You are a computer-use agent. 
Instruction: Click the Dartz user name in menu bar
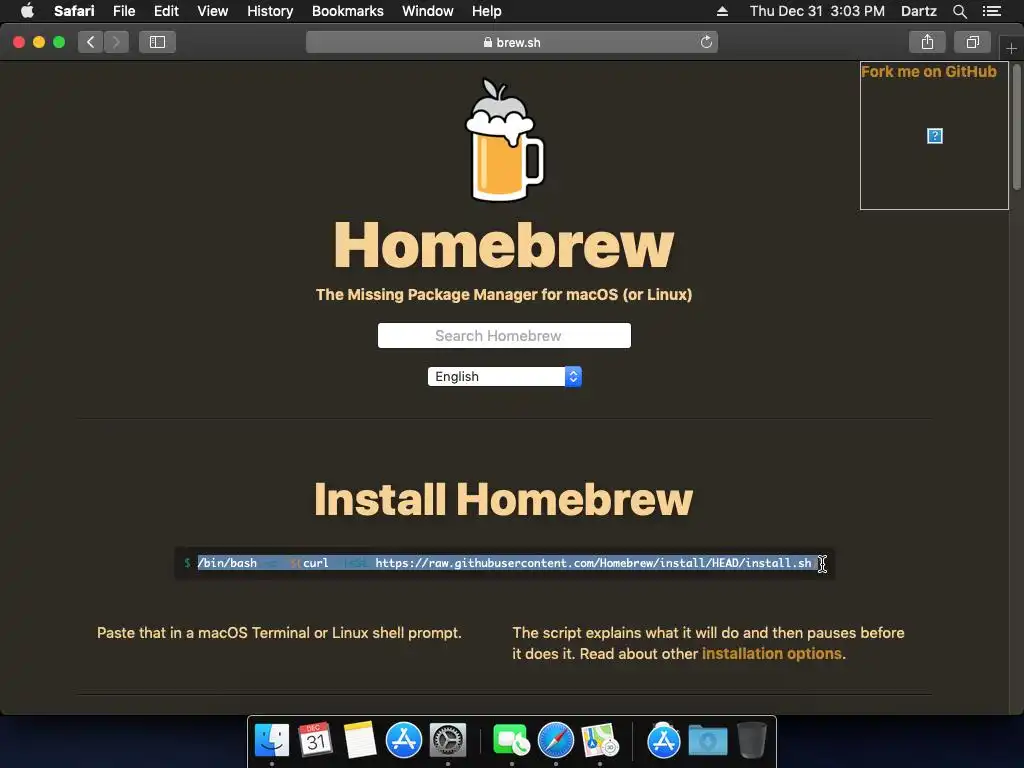[x=918, y=11]
